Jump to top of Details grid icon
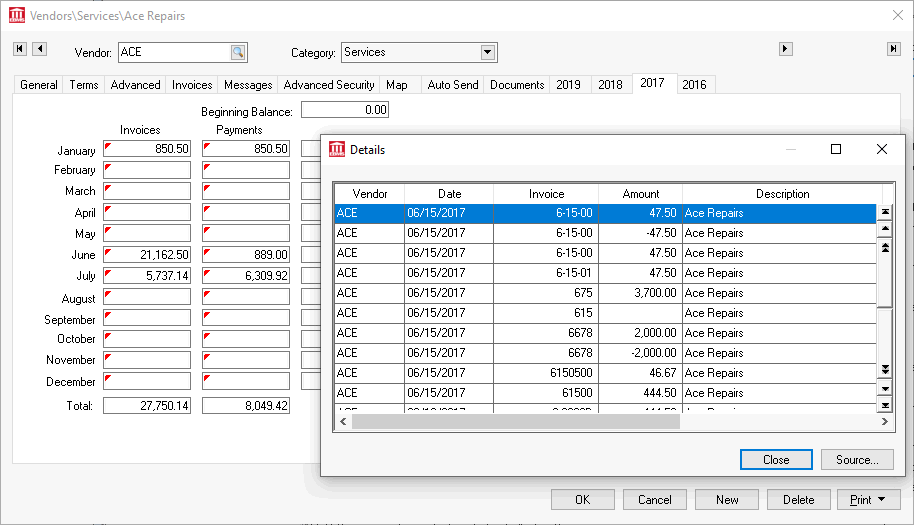Image resolution: width=914 pixels, height=525 pixels. 885,212
